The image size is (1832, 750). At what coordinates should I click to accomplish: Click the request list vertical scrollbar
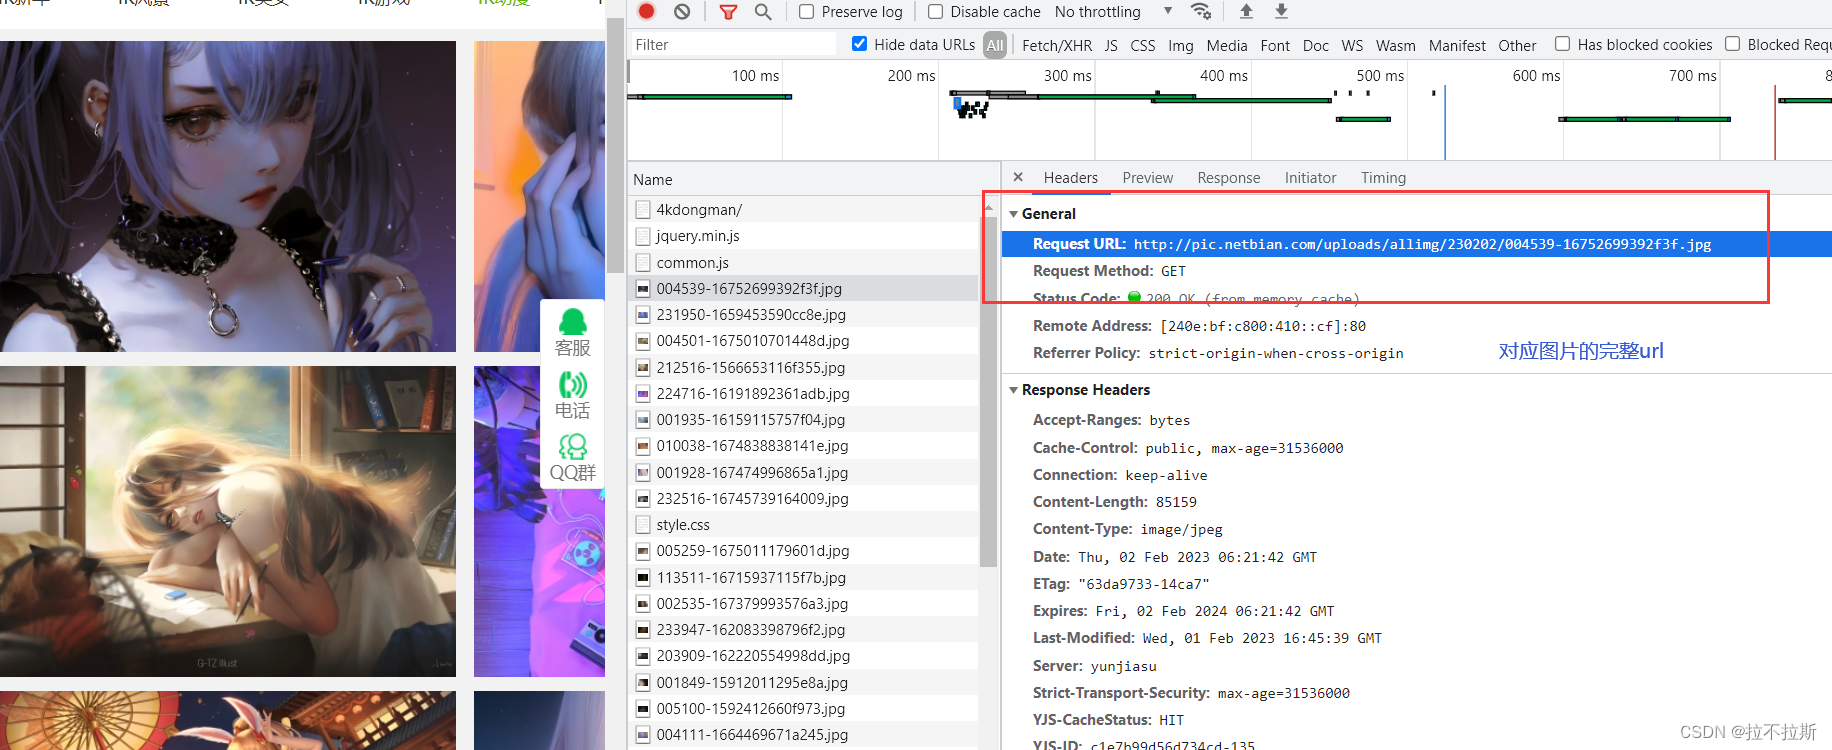click(x=988, y=391)
